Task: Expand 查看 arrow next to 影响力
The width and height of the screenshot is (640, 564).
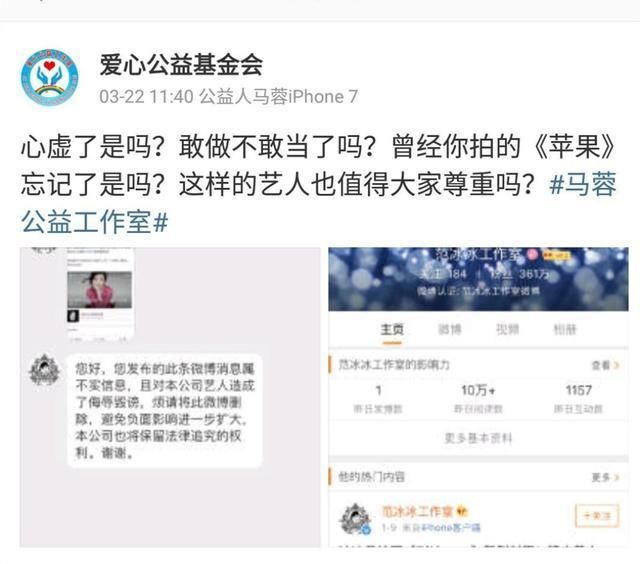Action: (606, 365)
